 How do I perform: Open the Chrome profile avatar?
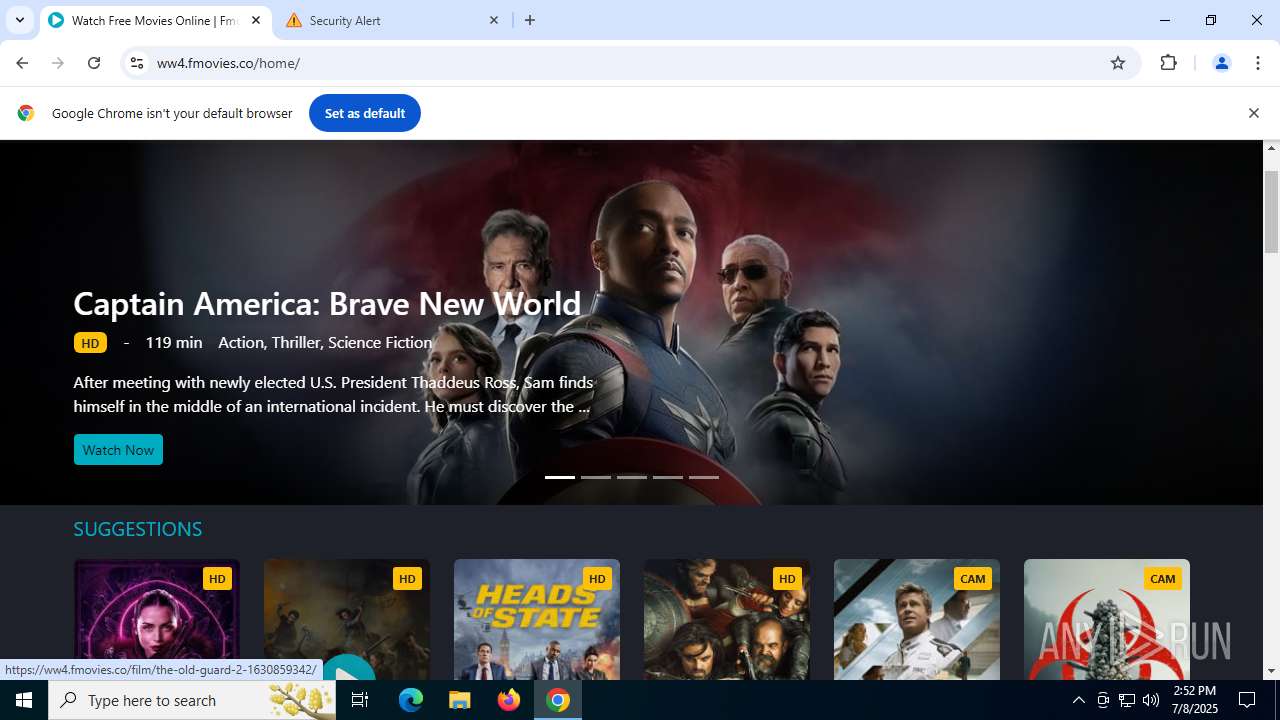[1221, 63]
